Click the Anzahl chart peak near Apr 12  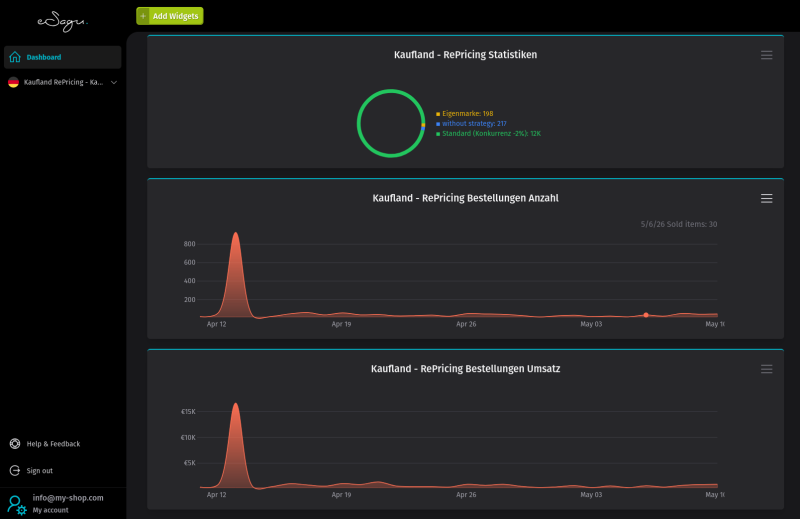click(235, 233)
